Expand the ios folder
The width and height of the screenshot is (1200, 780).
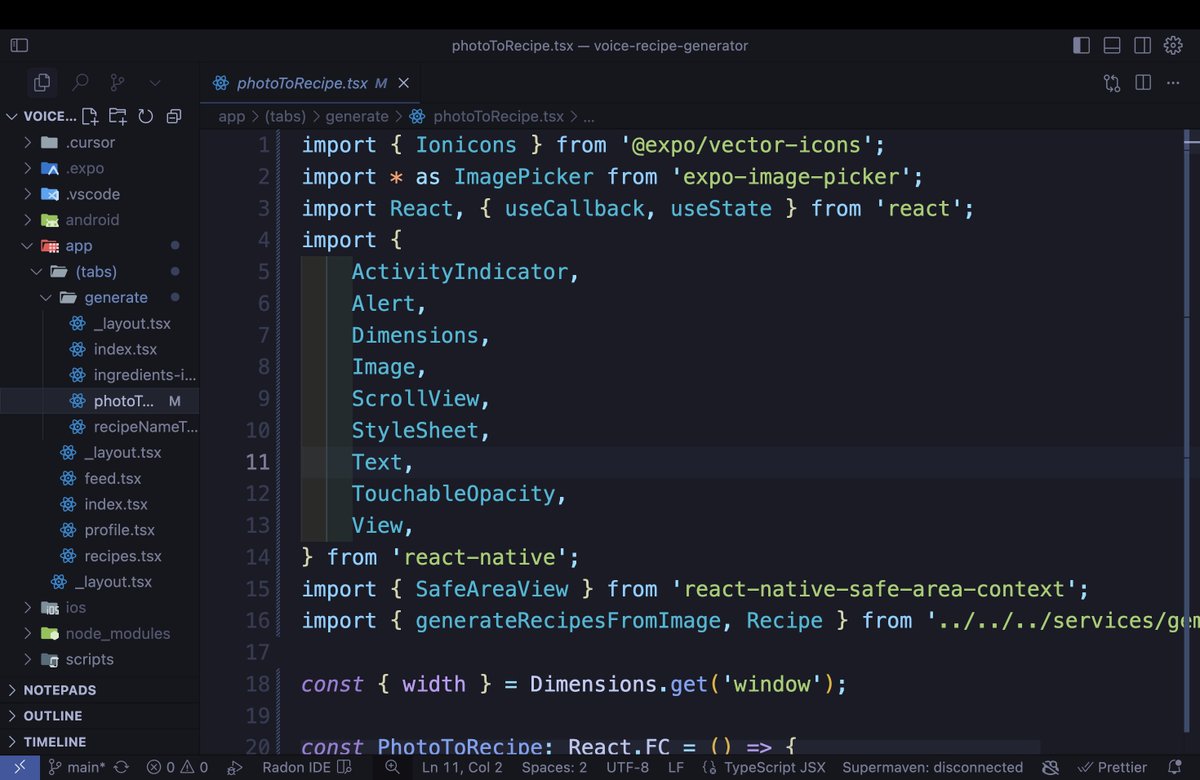[100, 608]
